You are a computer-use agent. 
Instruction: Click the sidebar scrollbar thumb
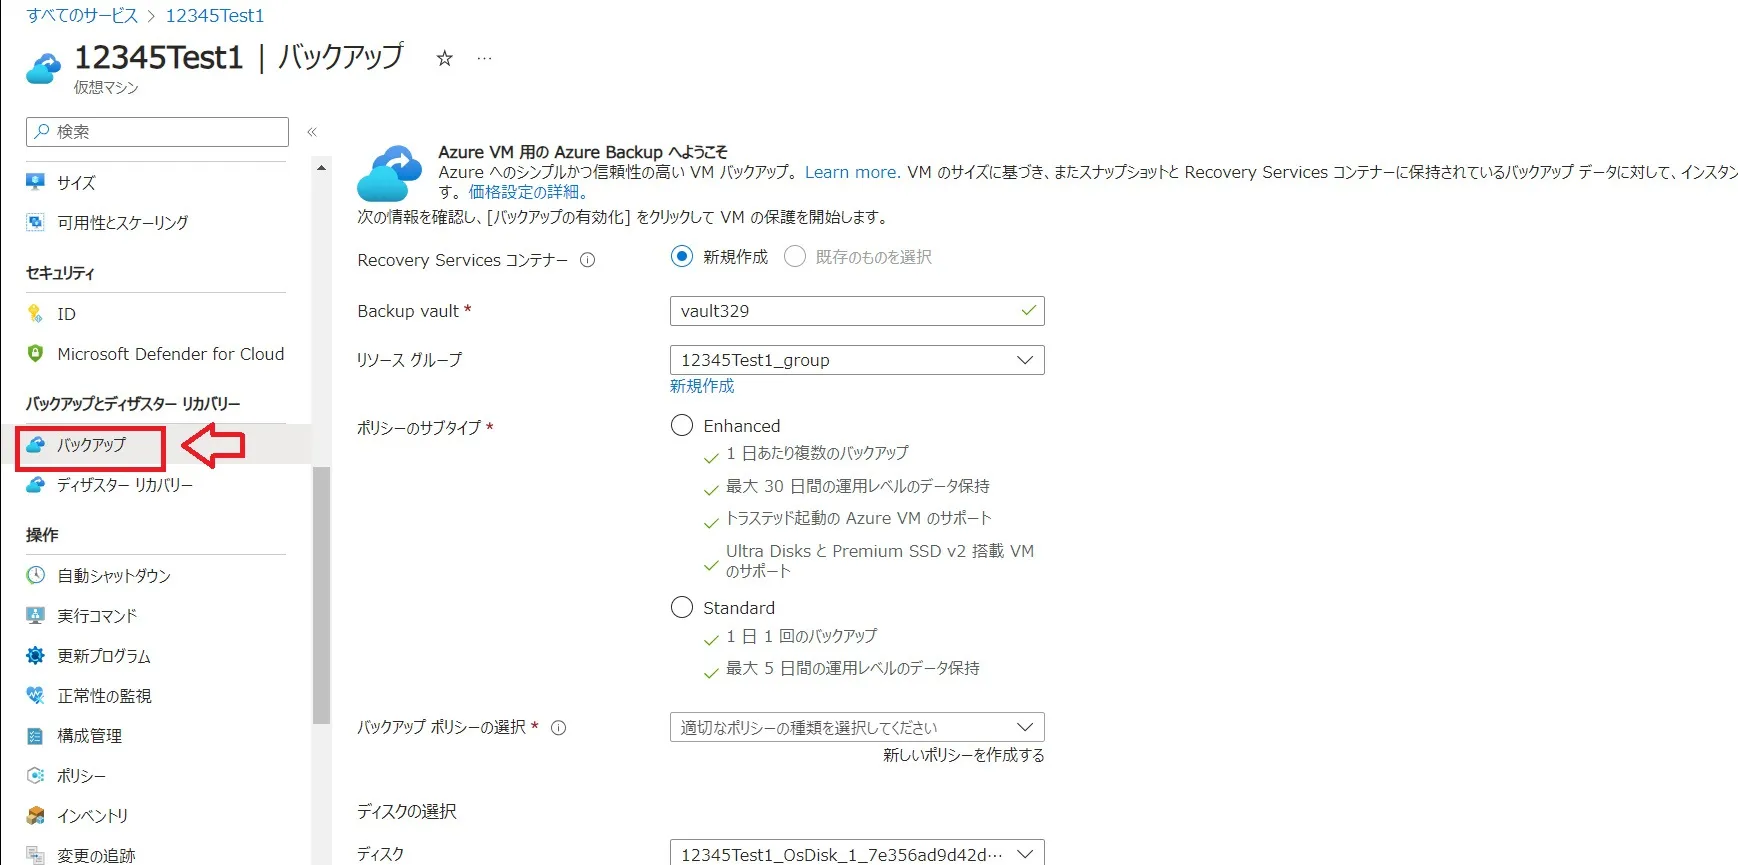(x=321, y=595)
